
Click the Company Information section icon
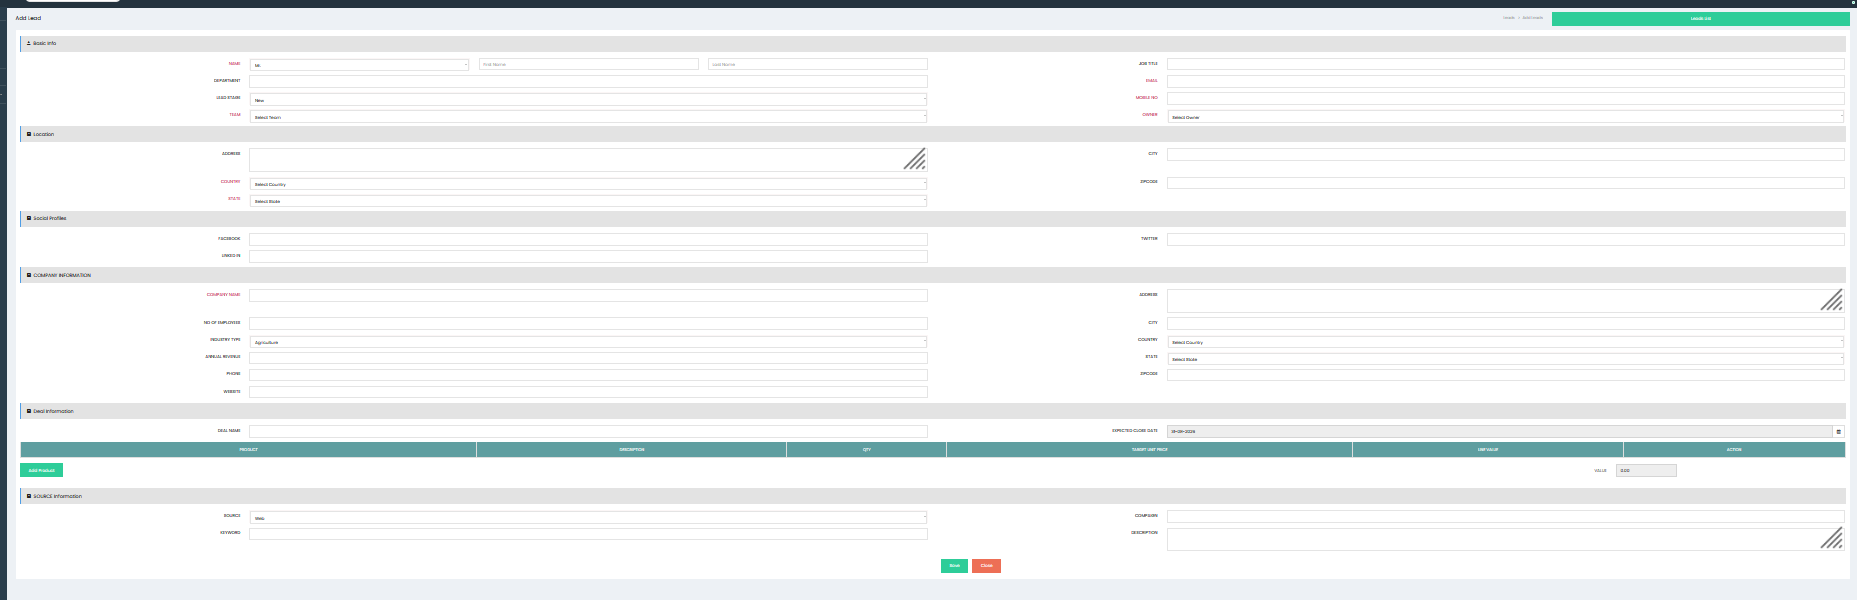tap(29, 275)
